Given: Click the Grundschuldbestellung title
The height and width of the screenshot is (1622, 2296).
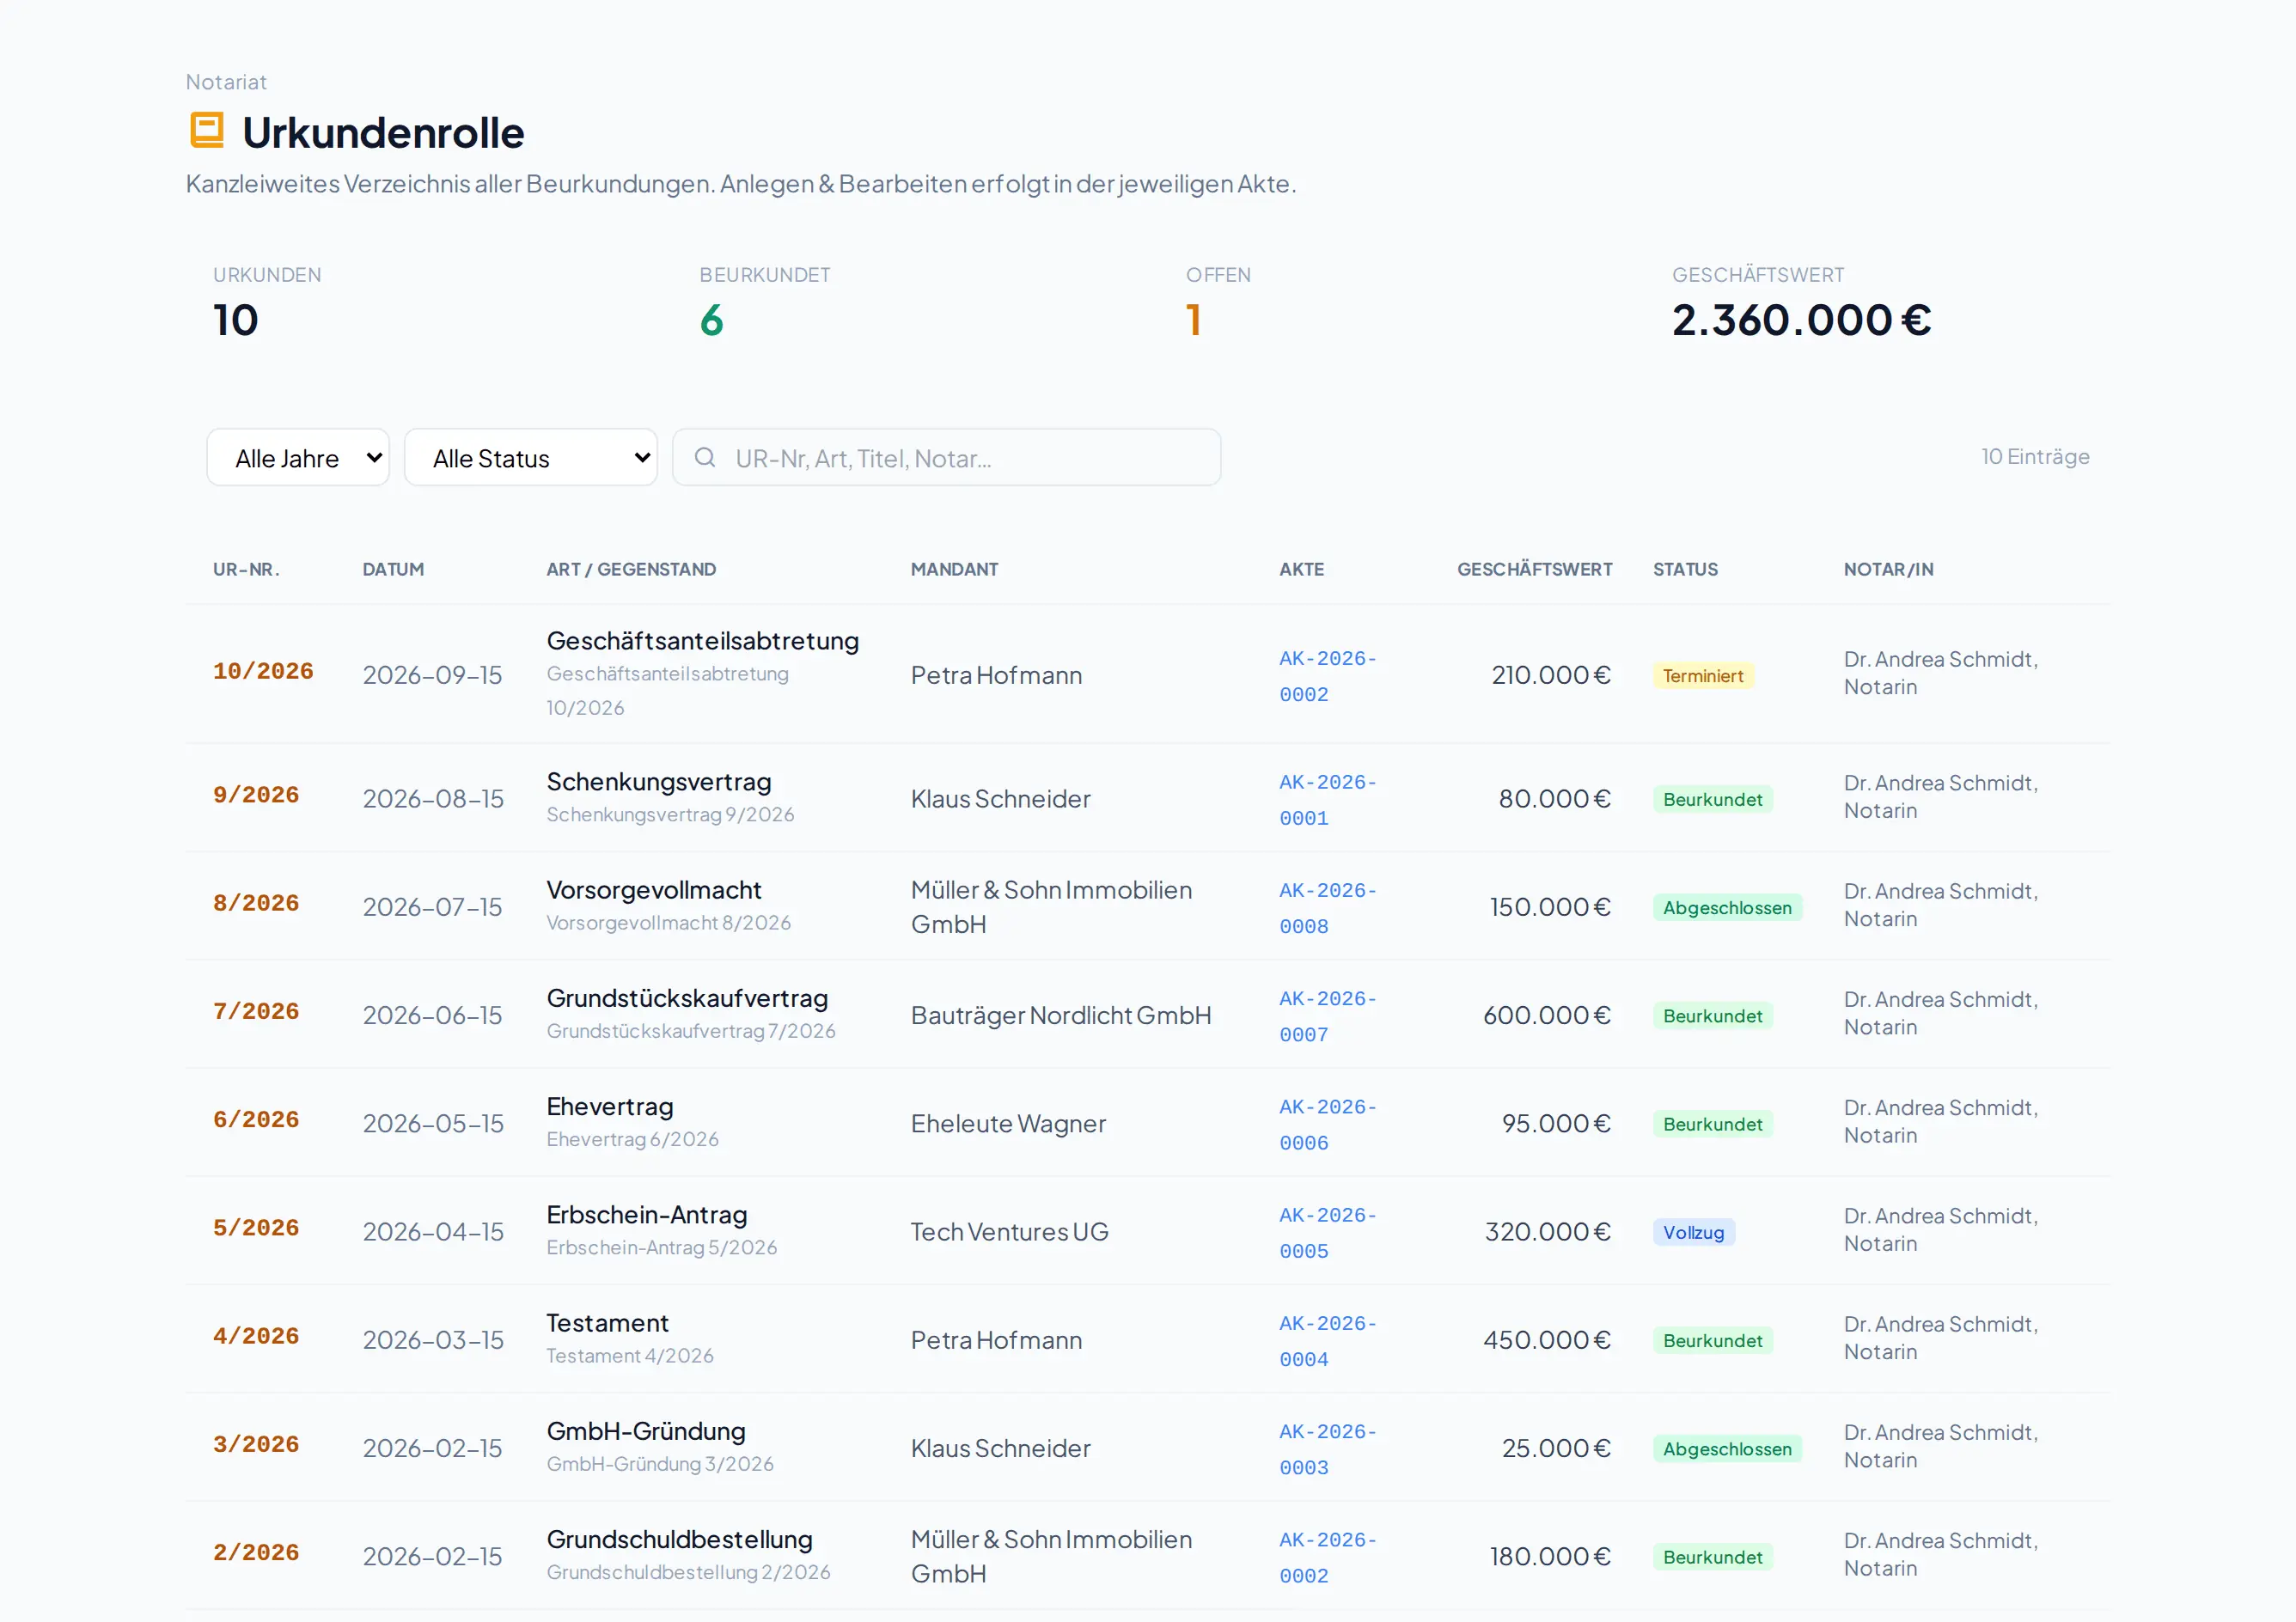Looking at the screenshot, I should (680, 1540).
